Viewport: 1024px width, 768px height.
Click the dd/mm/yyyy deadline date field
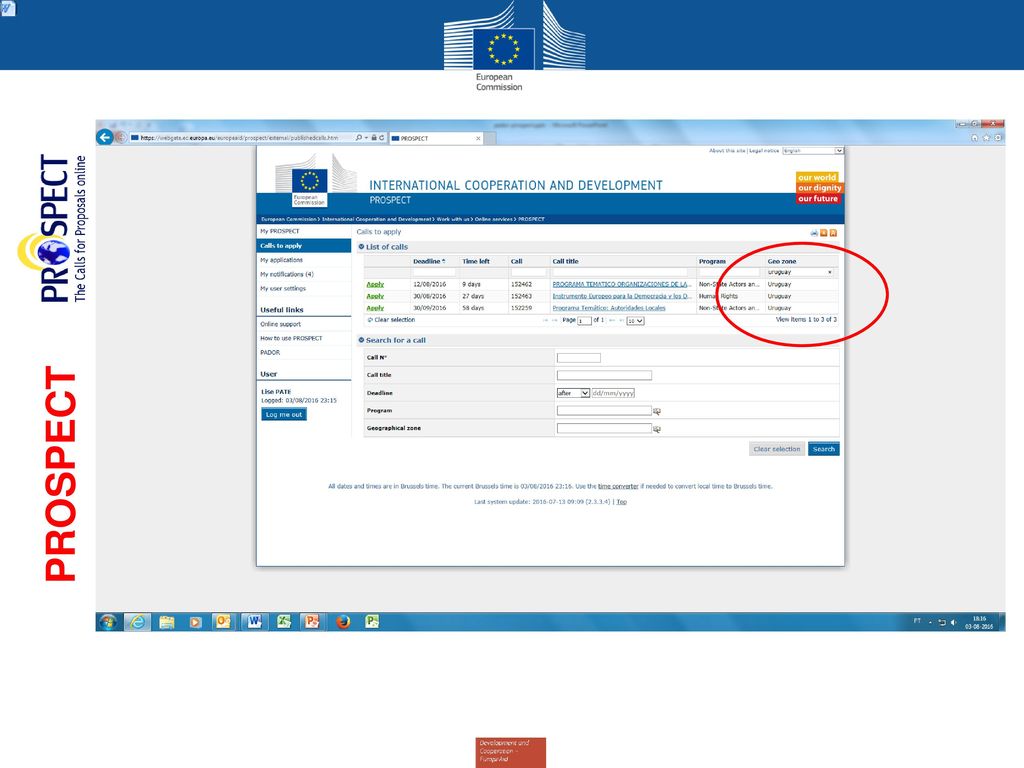613,393
